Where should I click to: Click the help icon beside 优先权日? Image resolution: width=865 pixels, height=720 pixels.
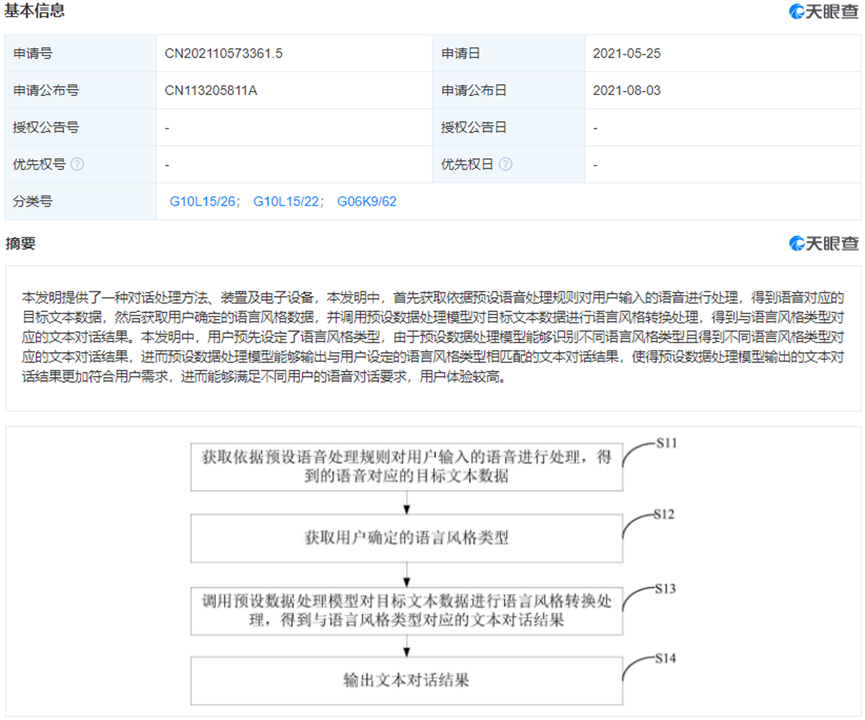[x=506, y=164]
